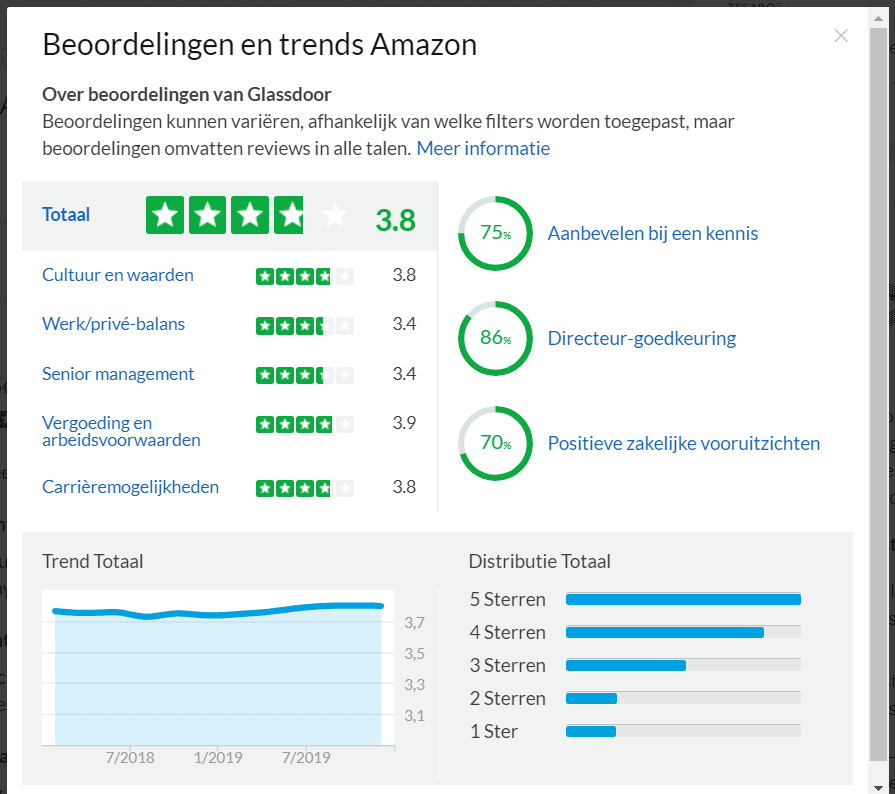Screen dimensions: 895x794
Task: Open the Meer informatie link
Action: (483, 148)
